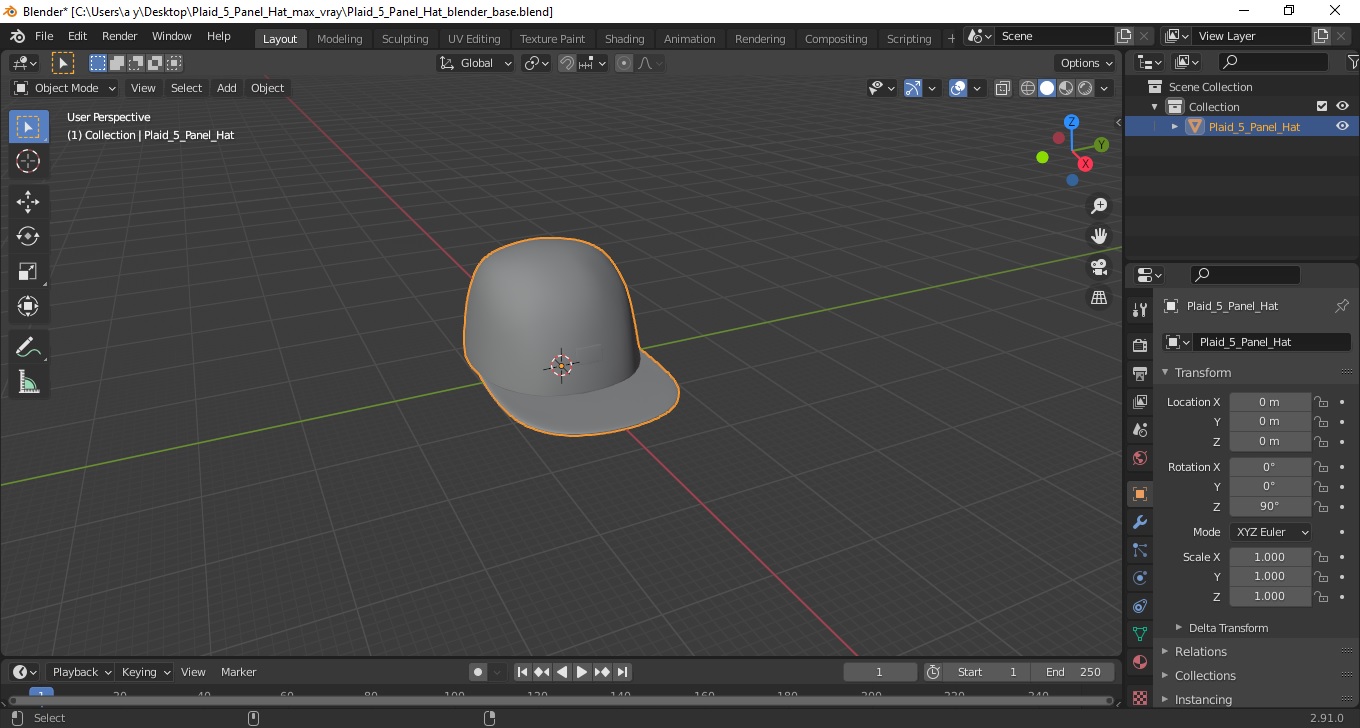The height and width of the screenshot is (728, 1360).
Task: Toggle snapping magnet button
Action: click(x=567, y=63)
